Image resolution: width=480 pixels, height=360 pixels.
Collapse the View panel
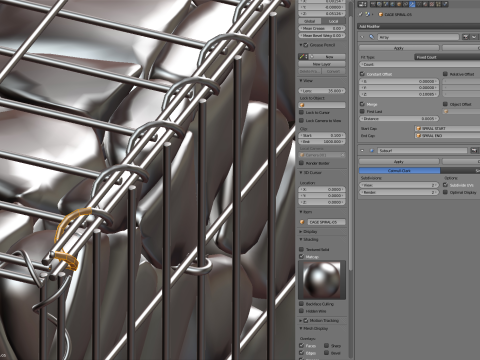pyautogui.click(x=301, y=81)
